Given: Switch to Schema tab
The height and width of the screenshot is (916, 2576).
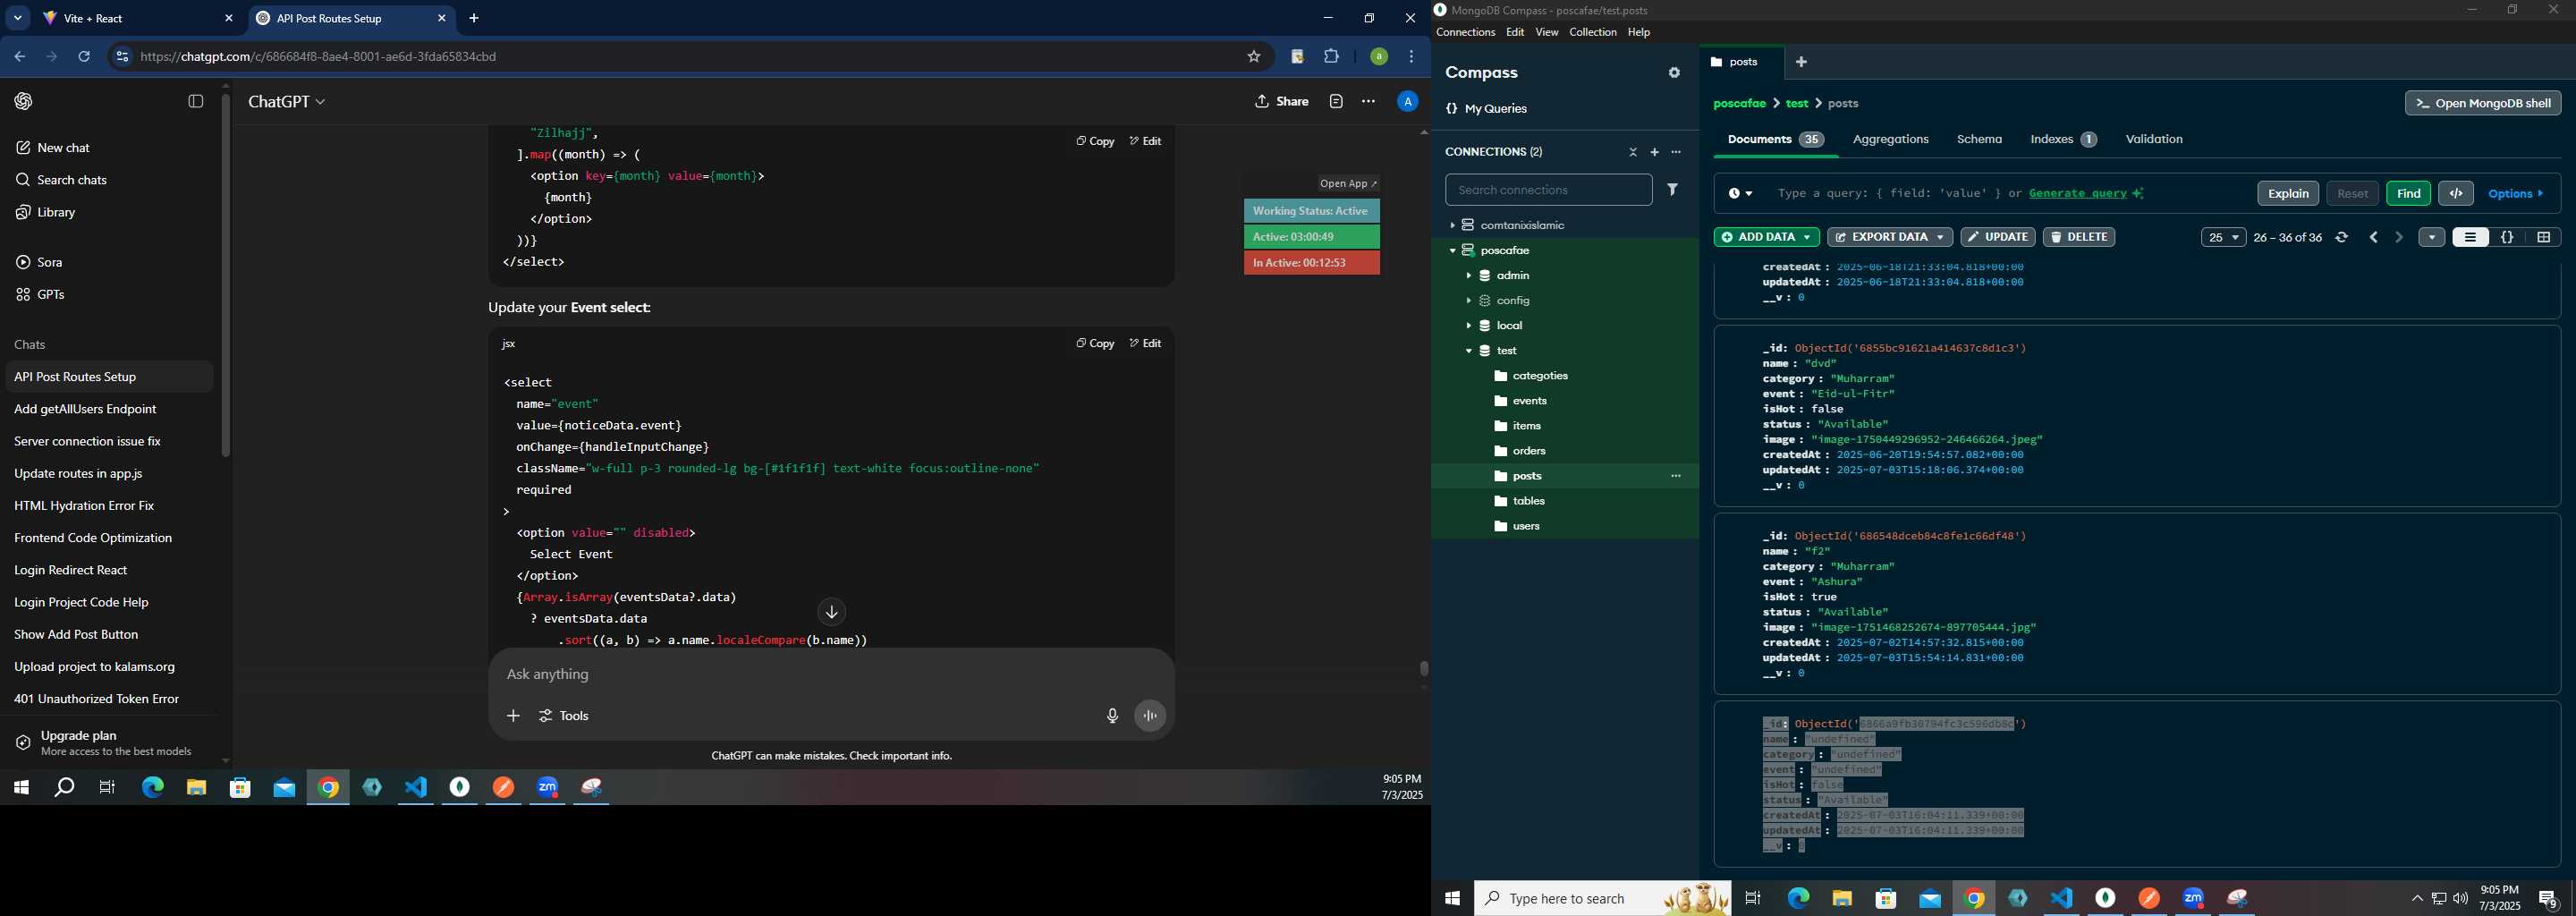Looking at the screenshot, I should [x=1979, y=140].
